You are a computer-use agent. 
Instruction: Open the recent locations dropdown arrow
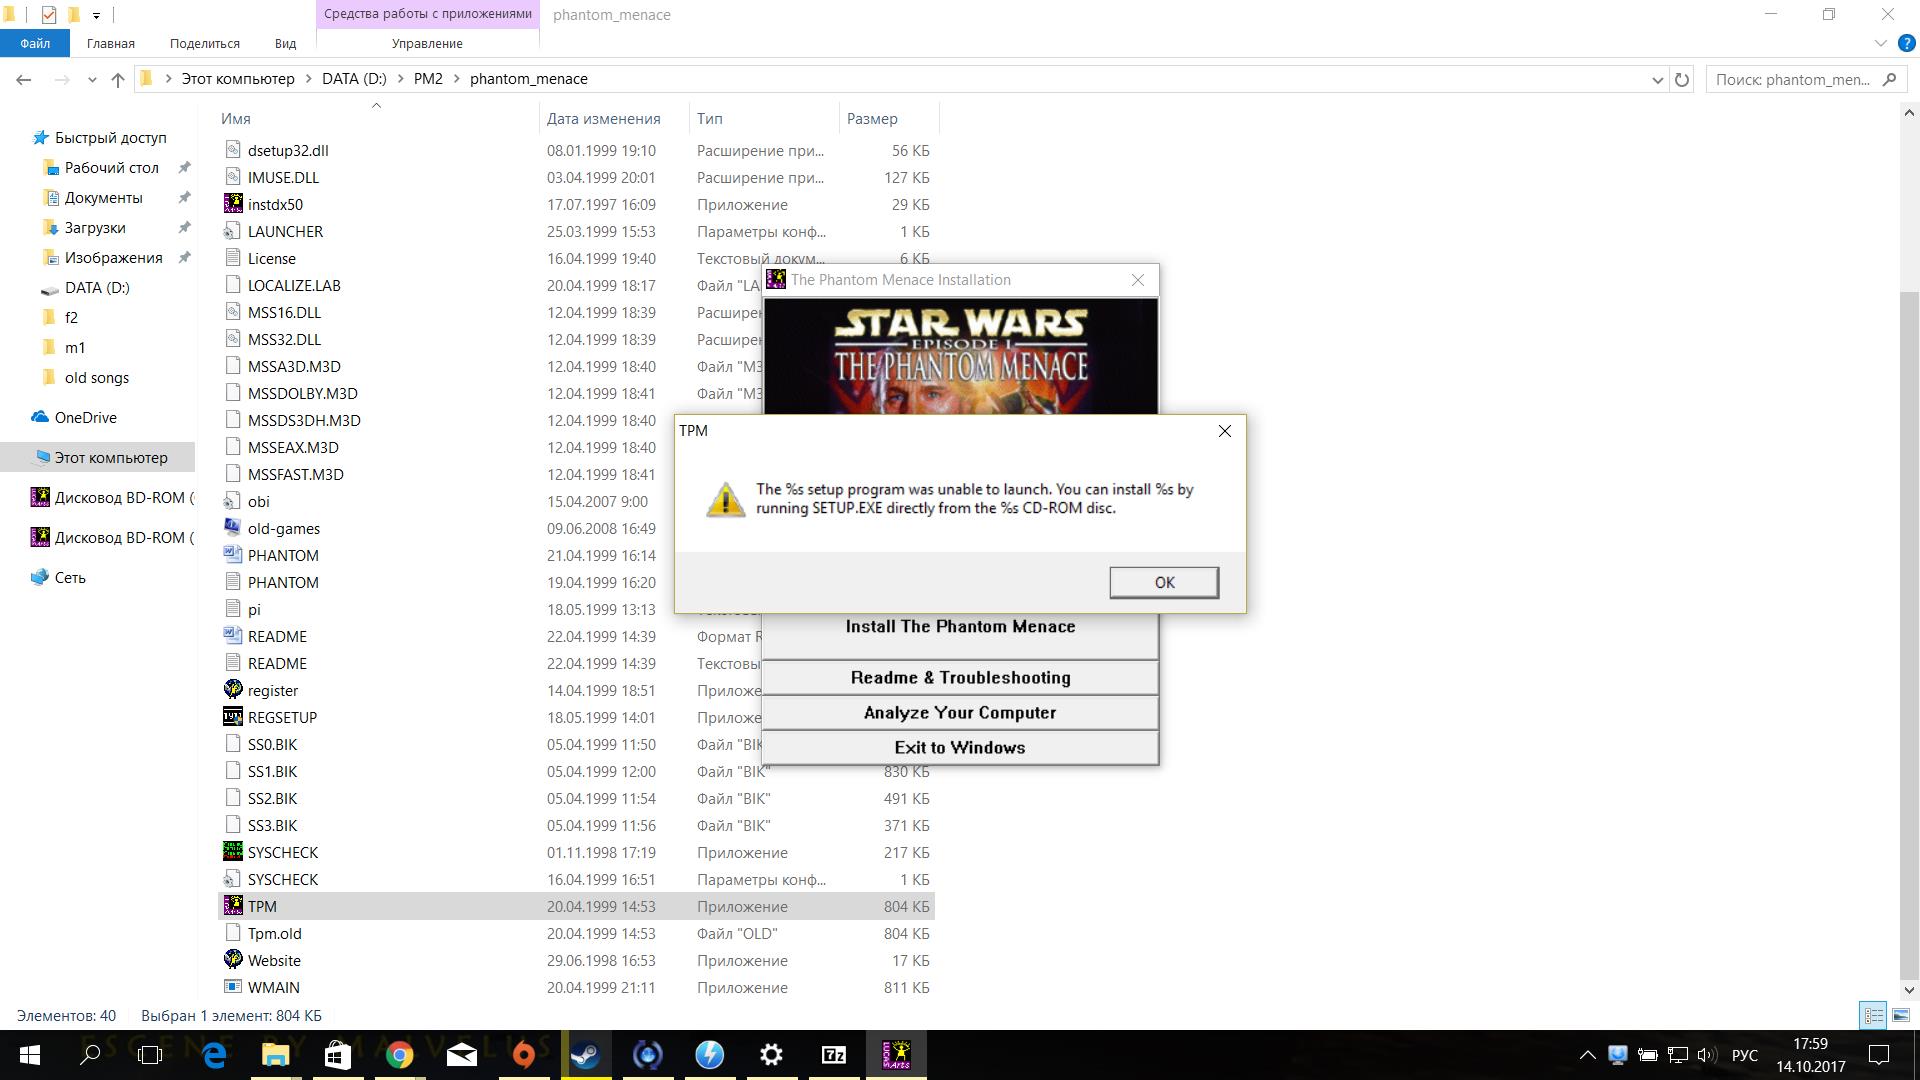(92, 79)
